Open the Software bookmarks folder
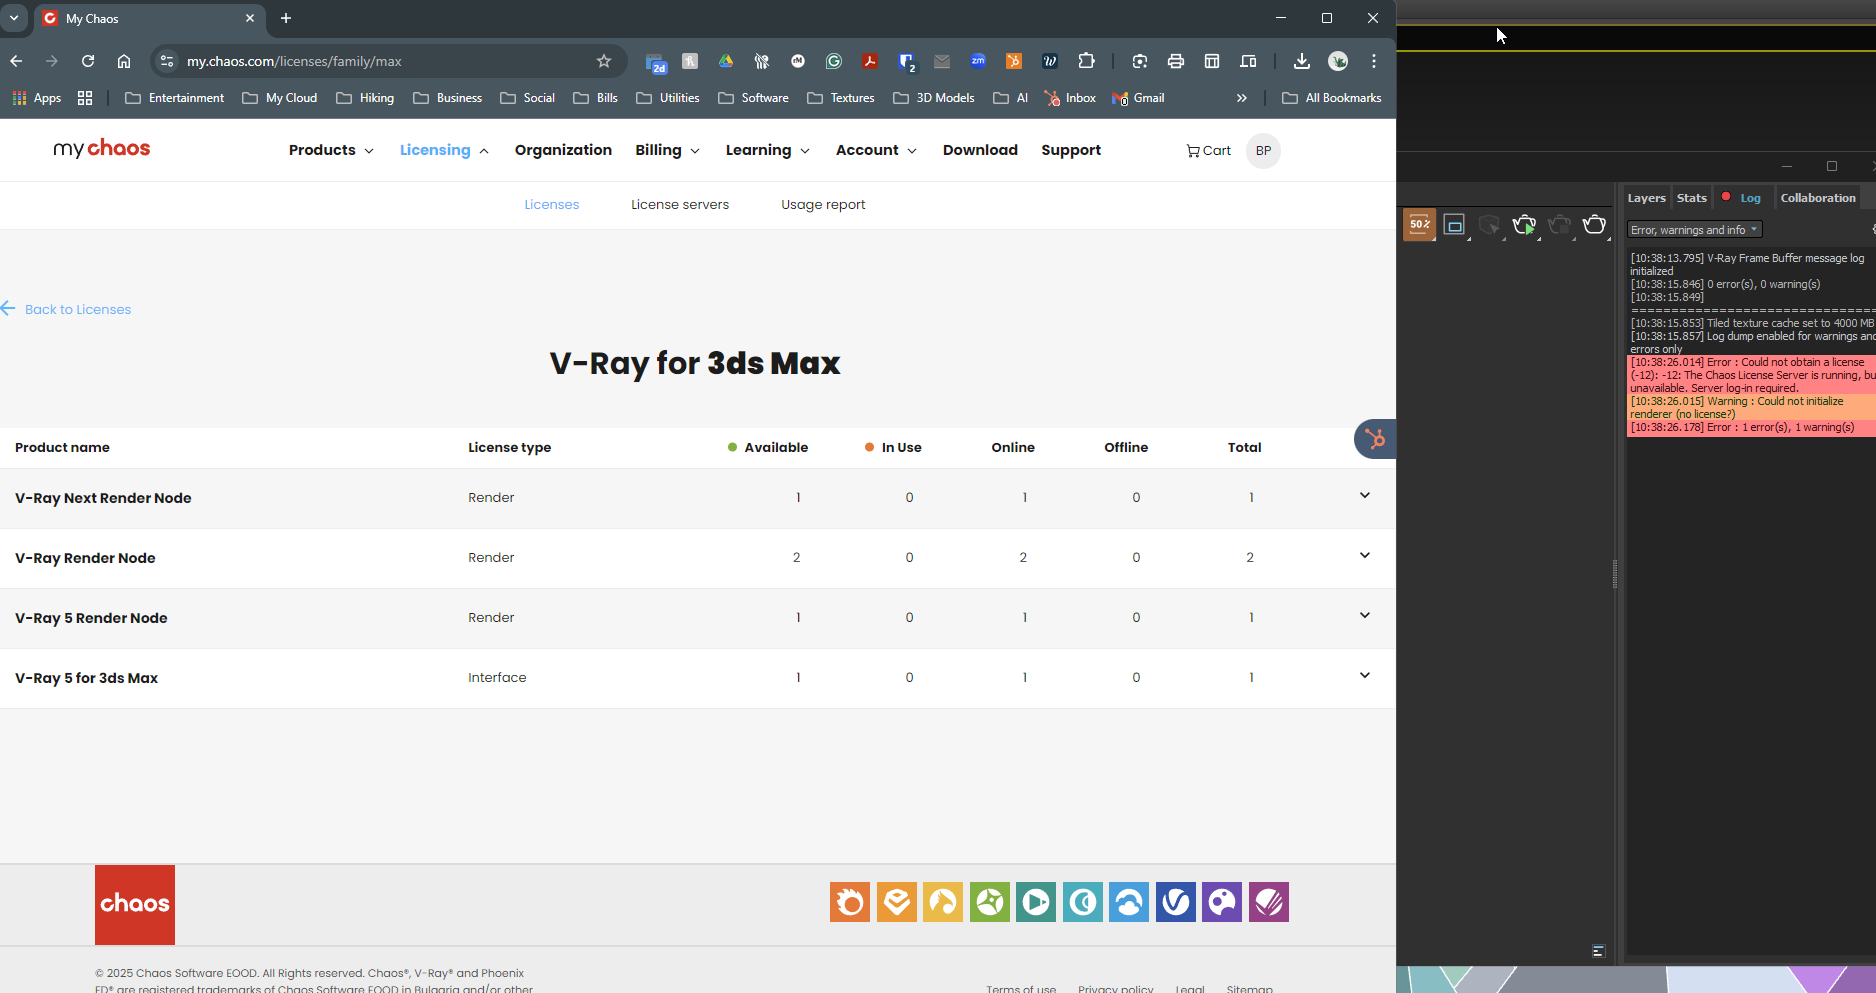Viewport: 1876px width, 993px height. coord(754,98)
